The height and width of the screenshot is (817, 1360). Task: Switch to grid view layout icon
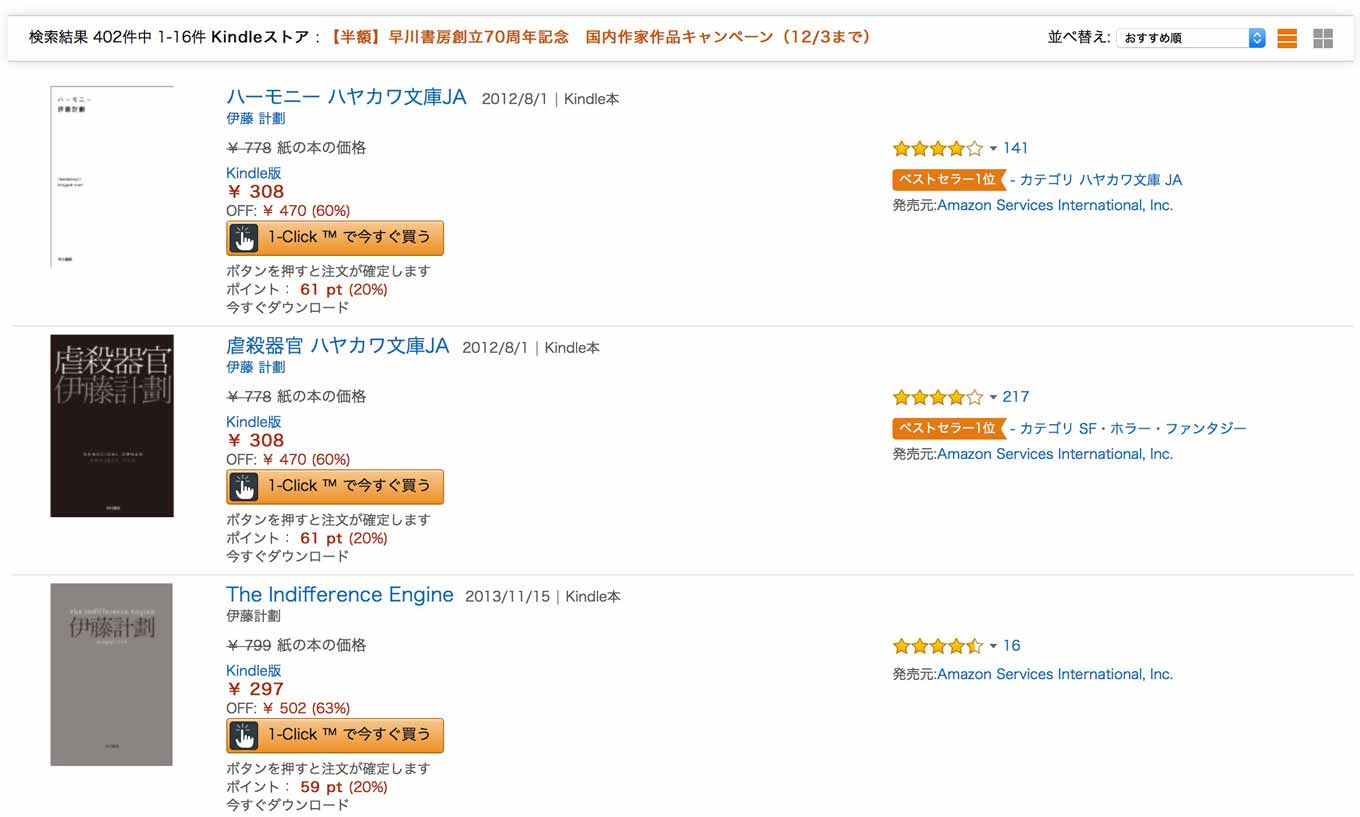point(1323,38)
